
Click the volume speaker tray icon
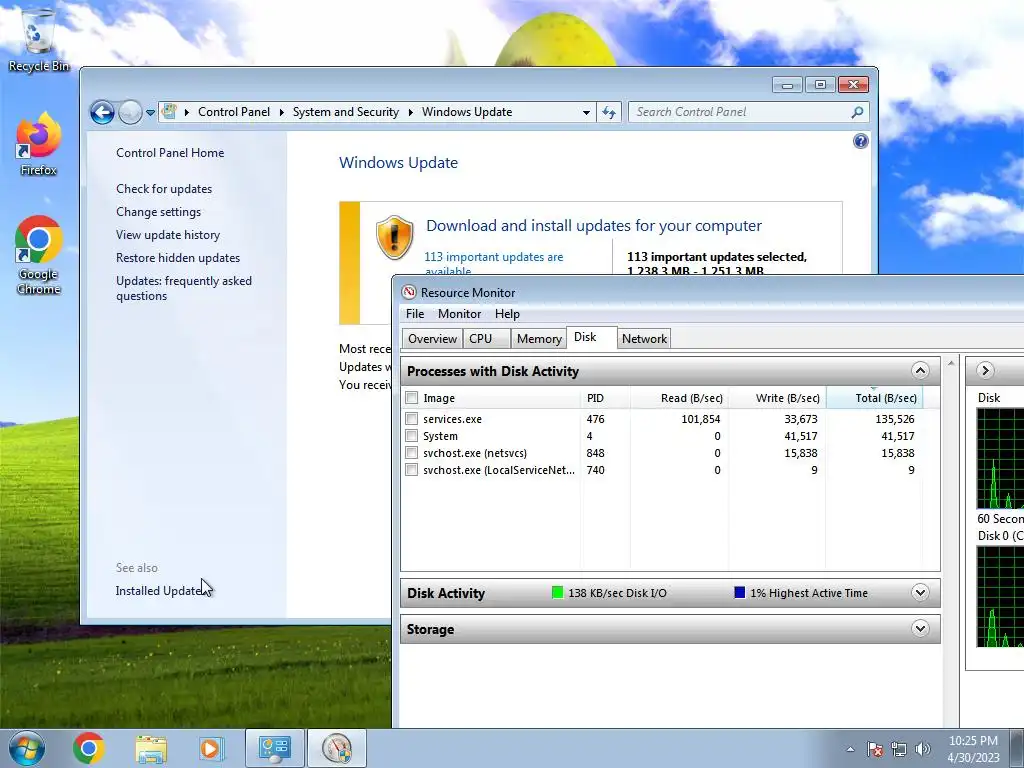click(x=922, y=749)
